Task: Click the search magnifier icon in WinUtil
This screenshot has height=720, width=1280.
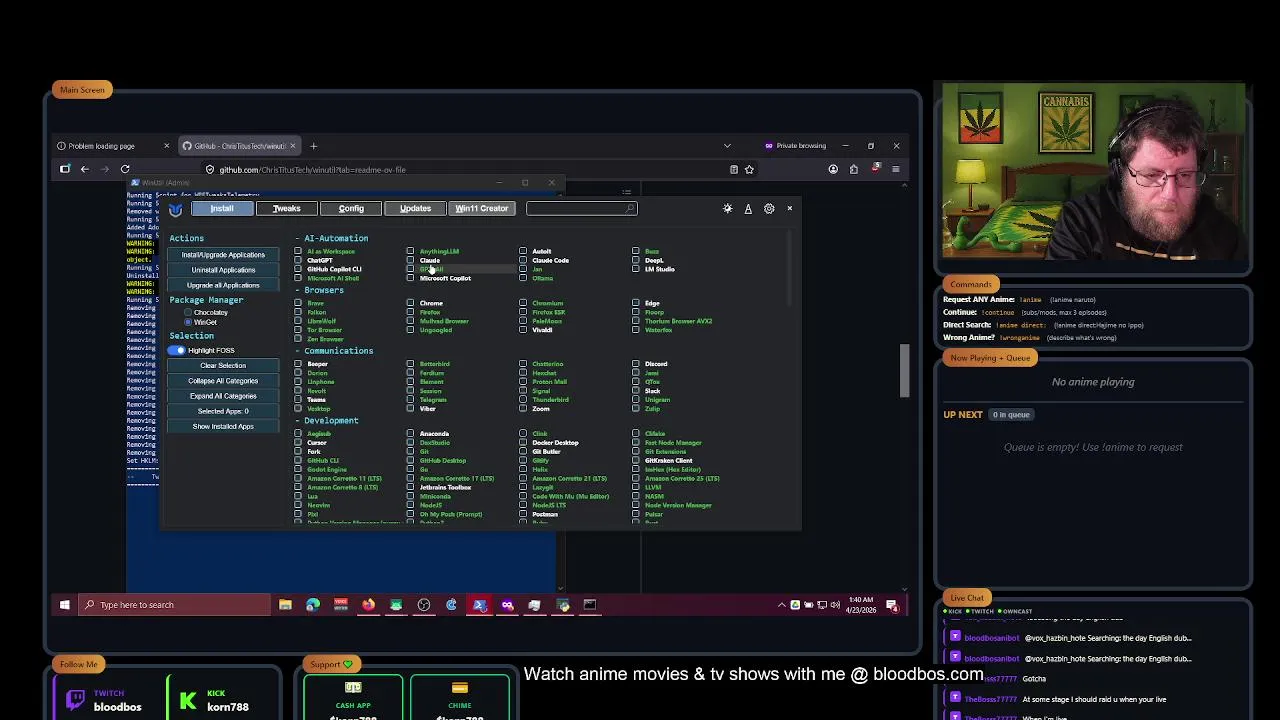Action: tap(629, 208)
